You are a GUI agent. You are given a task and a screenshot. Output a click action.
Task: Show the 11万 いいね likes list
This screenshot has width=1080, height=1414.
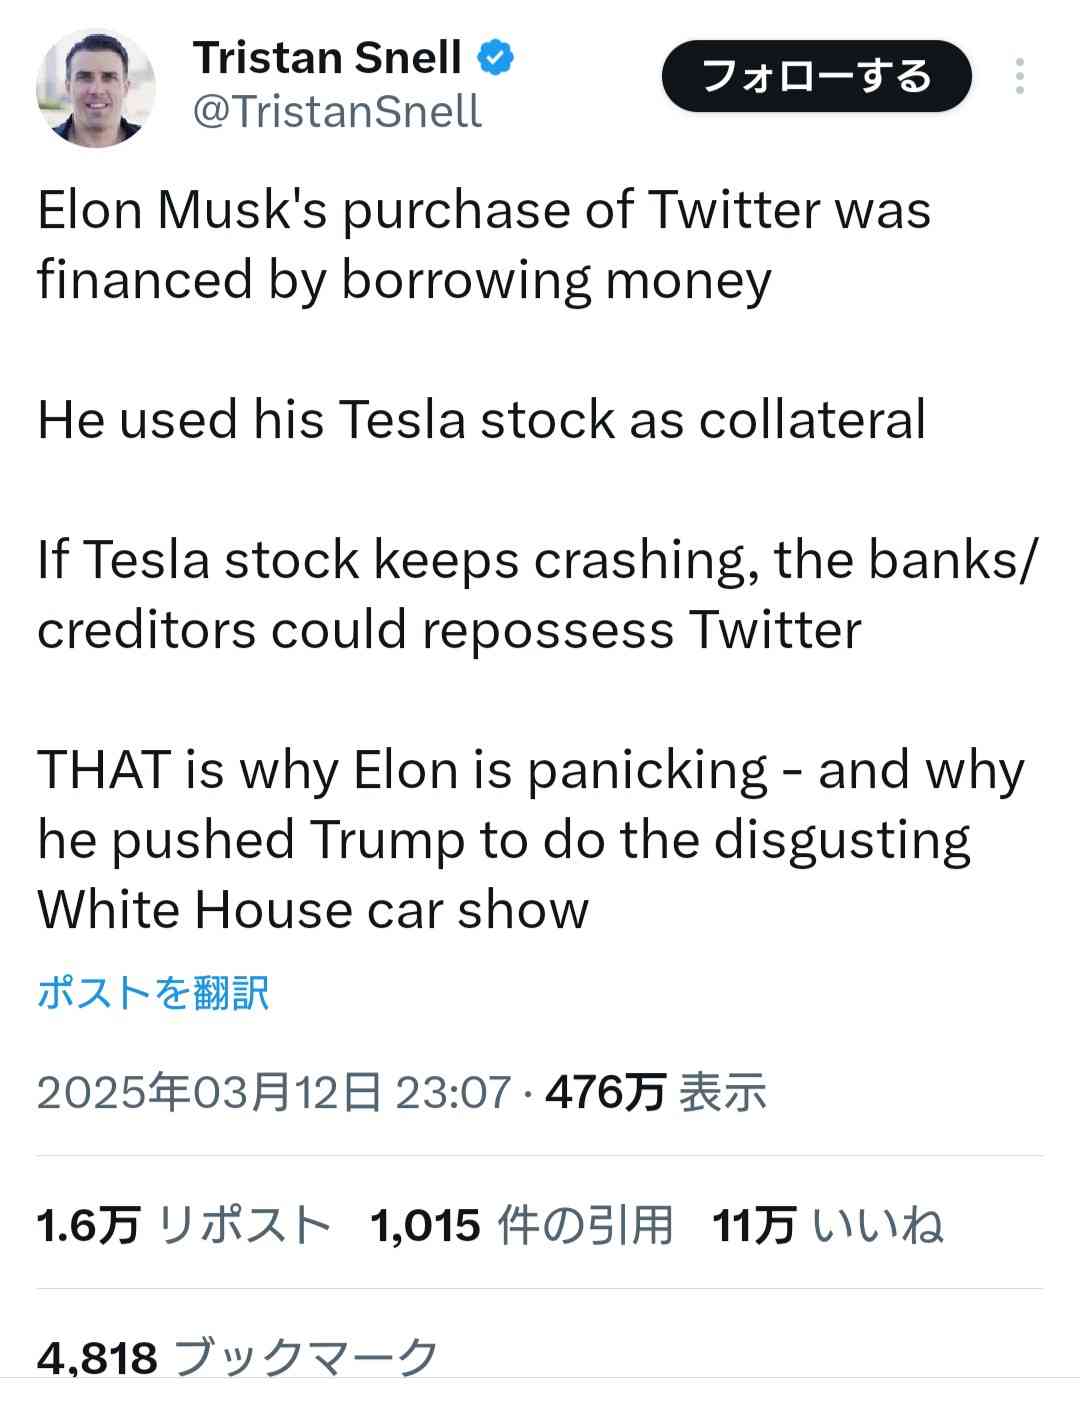[x=828, y=1225]
